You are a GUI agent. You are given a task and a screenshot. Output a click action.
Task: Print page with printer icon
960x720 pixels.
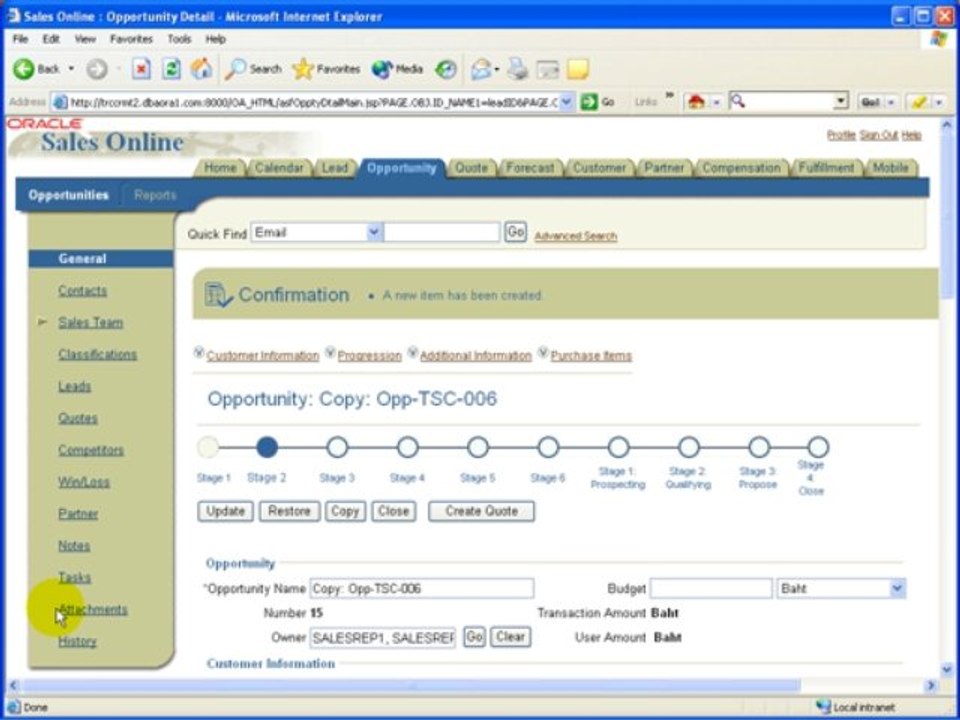pyautogui.click(x=518, y=69)
